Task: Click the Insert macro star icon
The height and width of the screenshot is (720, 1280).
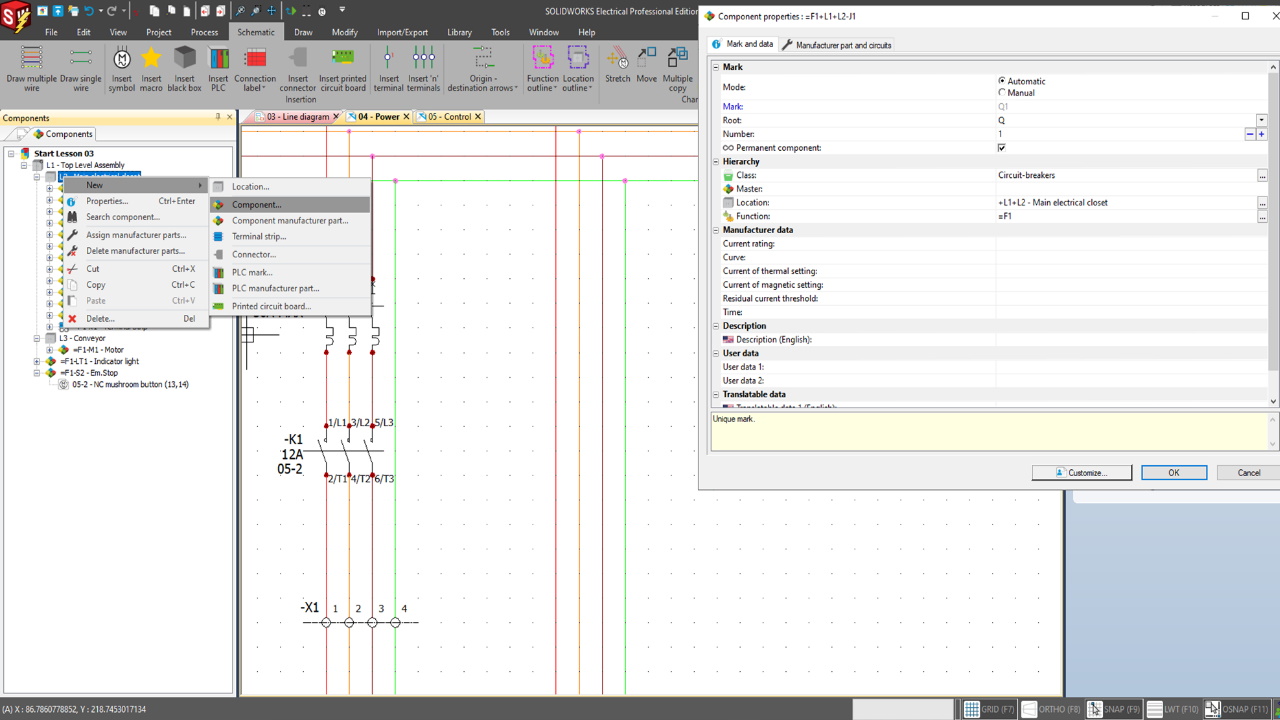Action: pos(151,58)
